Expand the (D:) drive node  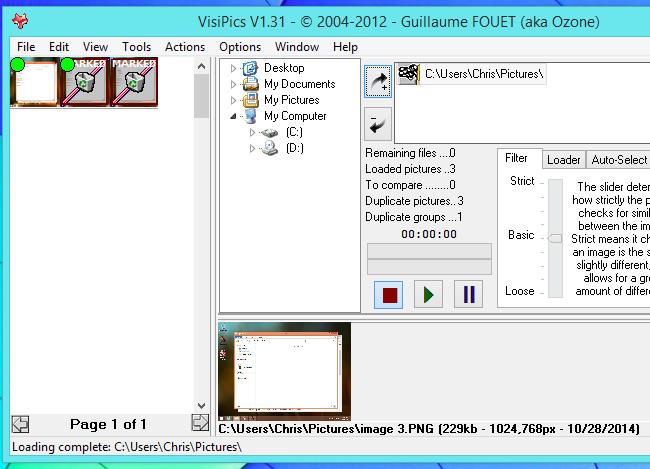pos(252,148)
